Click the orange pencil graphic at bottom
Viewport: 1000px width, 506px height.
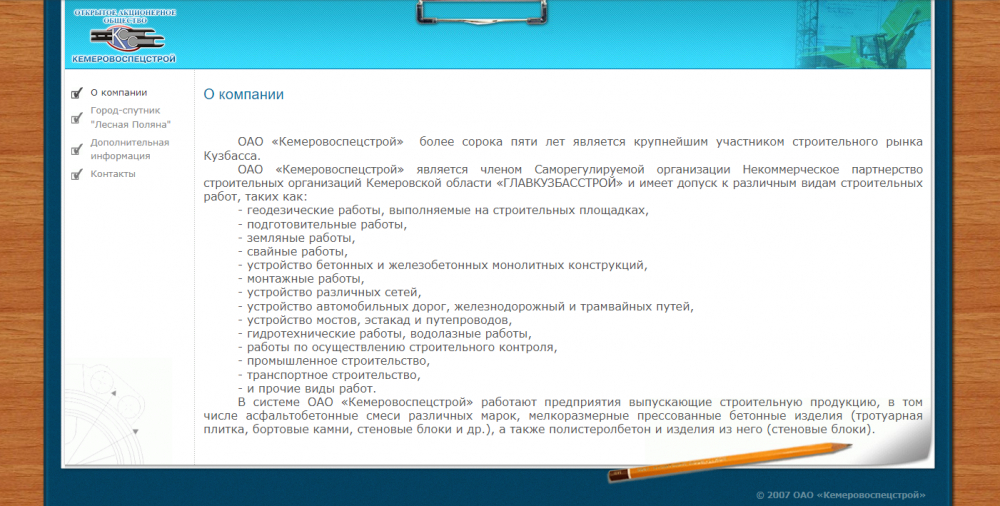click(x=729, y=462)
